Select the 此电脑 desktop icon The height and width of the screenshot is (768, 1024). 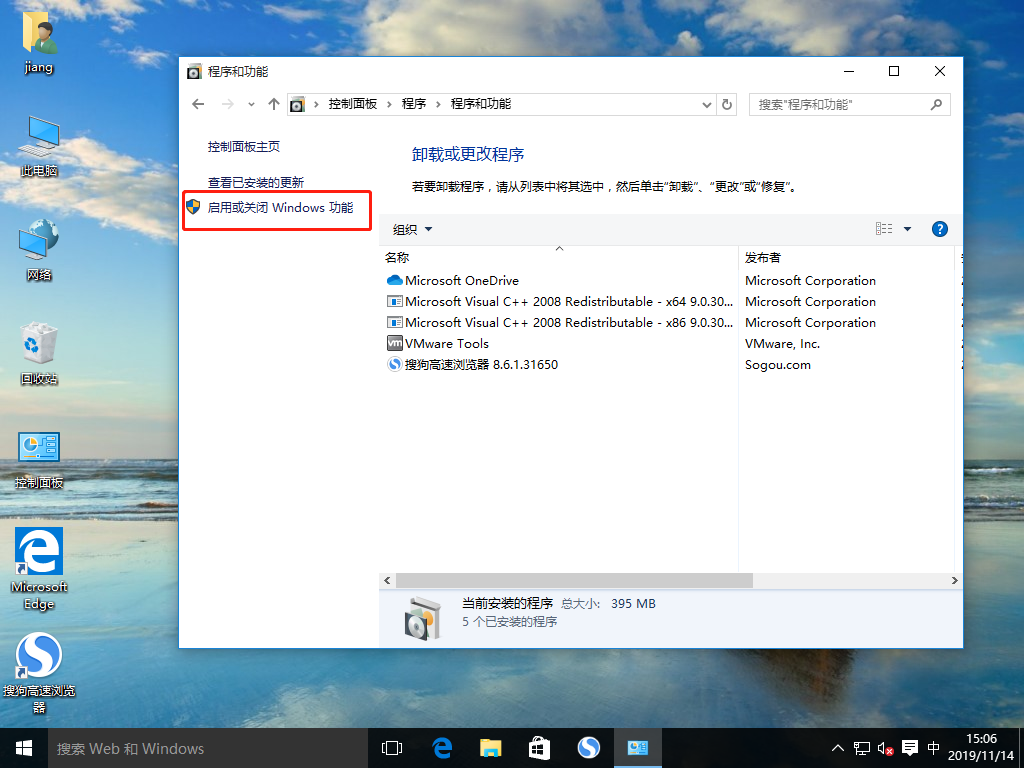tap(39, 146)
